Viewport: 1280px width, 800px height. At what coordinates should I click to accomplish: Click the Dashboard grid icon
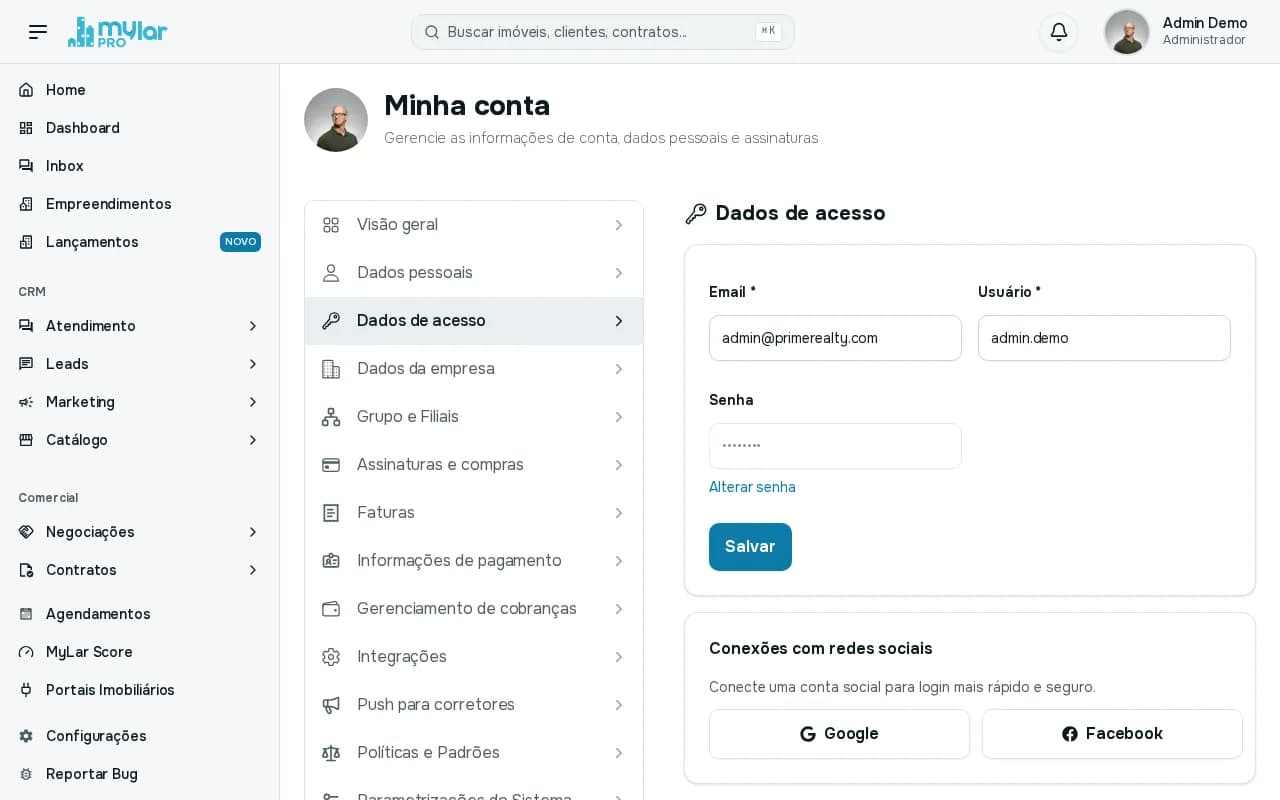[26, 128]
